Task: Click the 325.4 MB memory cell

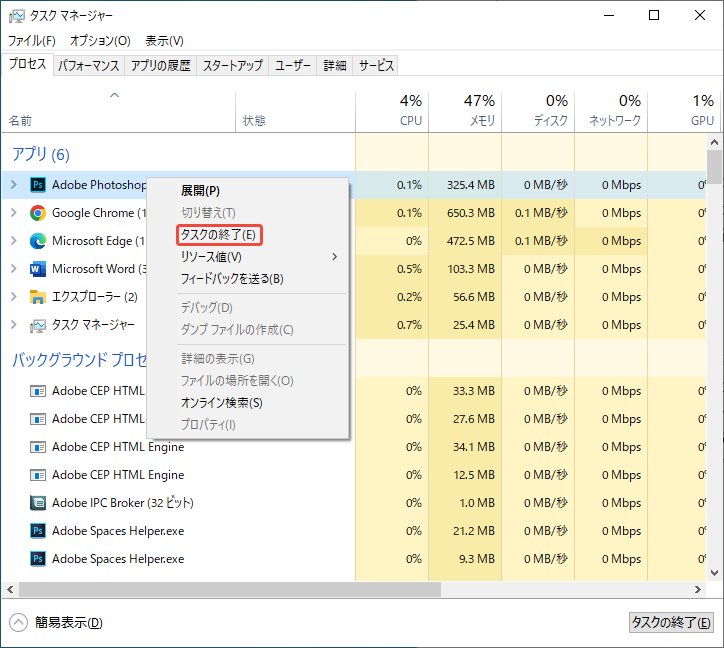Action: (x=465, y=185)
